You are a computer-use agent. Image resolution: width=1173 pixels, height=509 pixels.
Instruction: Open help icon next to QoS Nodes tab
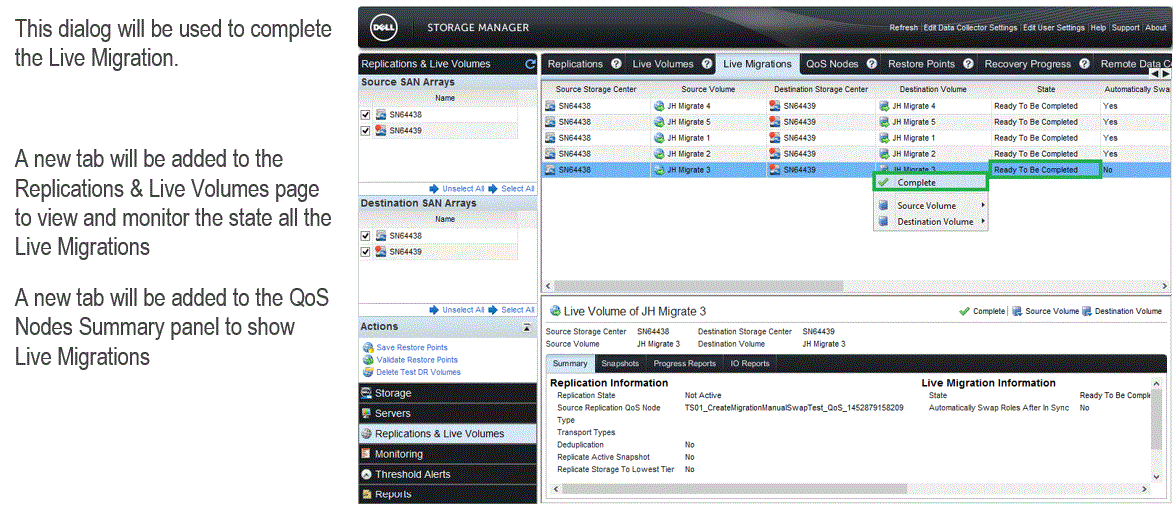coord(873,64)
